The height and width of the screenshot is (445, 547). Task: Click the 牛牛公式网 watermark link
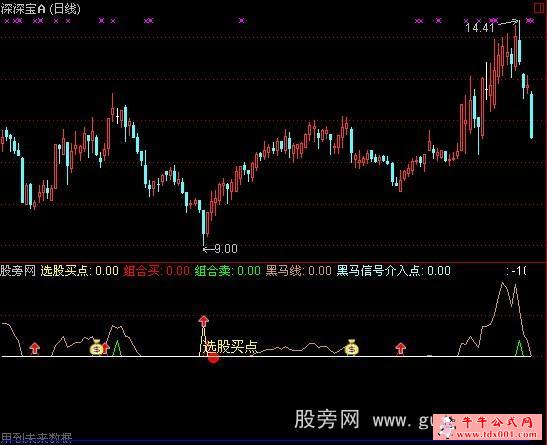click(x=496, y=422)
